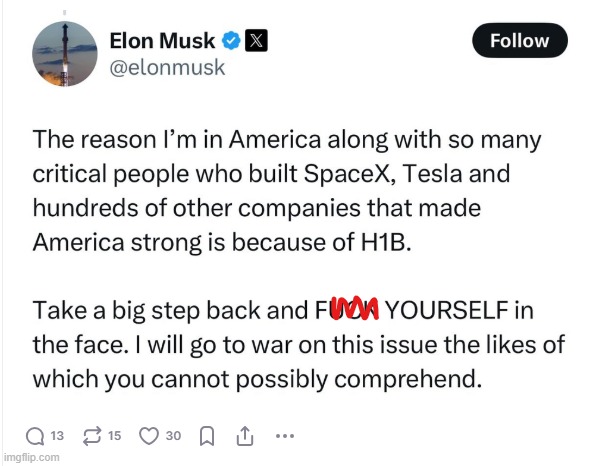Open the rocket profile avatar picture
Screen dimensions: 608x466
coord(66,54)
